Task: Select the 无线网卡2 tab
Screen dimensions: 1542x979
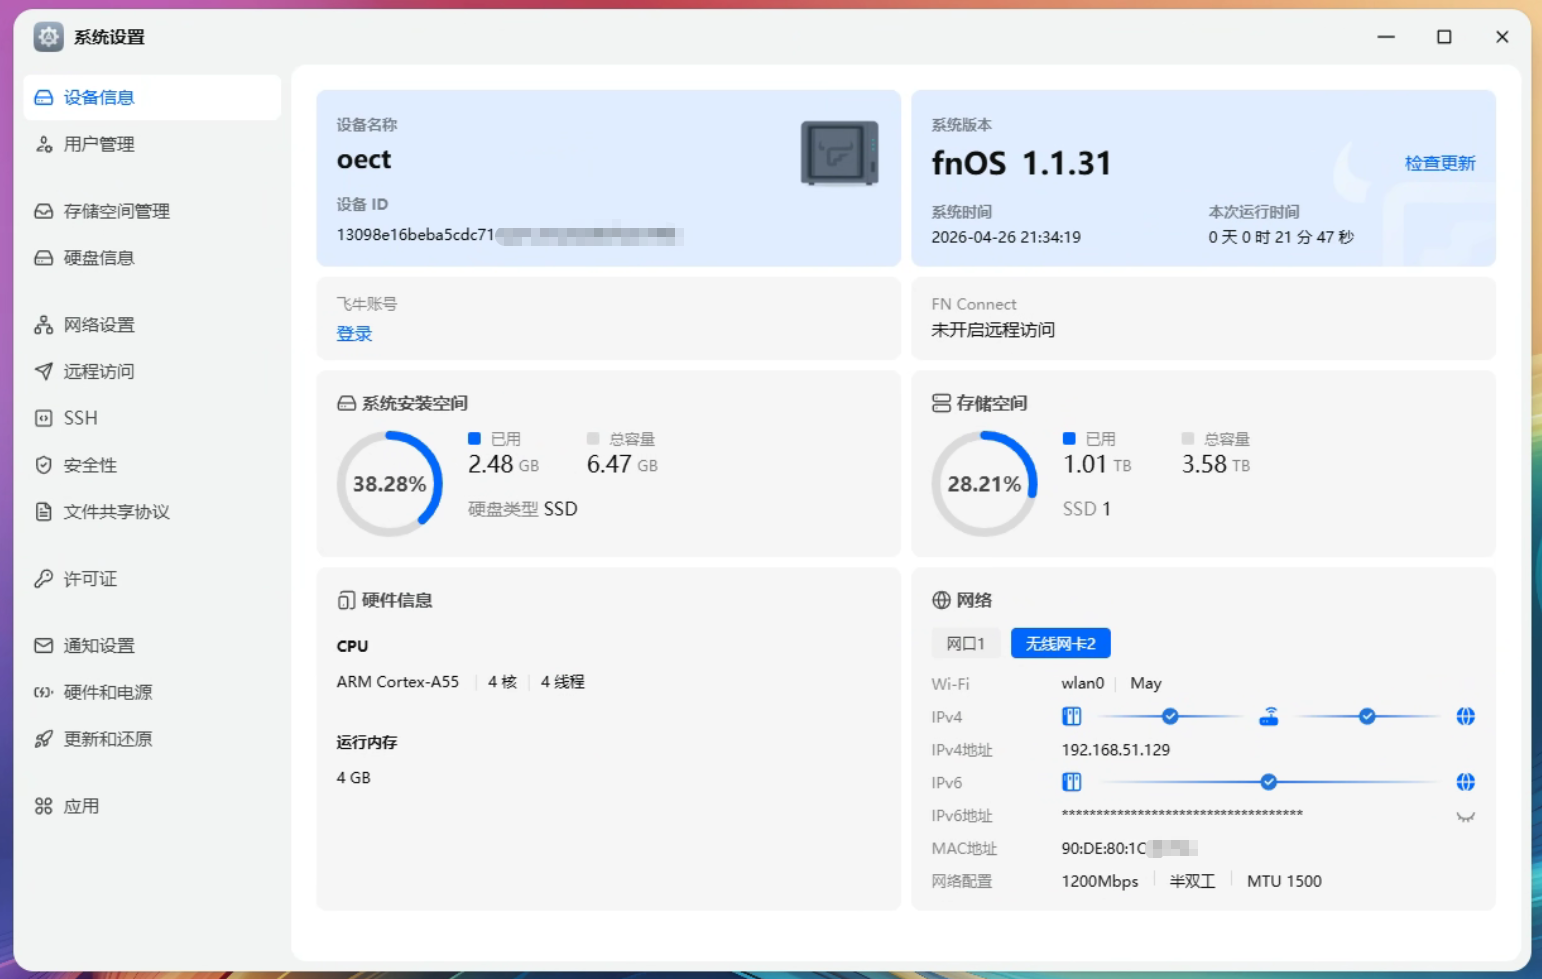Action: [x=1060, y=643]
